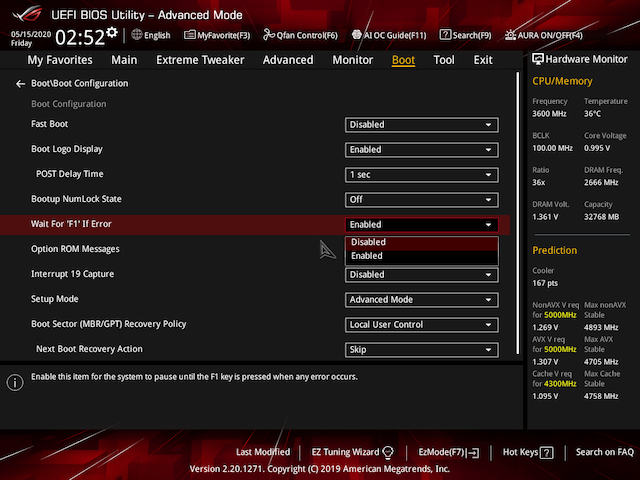Viewport: 640px width, 480px height.
Task: Select the Next Boot Recovery Action label
Action: pos(89,349)
